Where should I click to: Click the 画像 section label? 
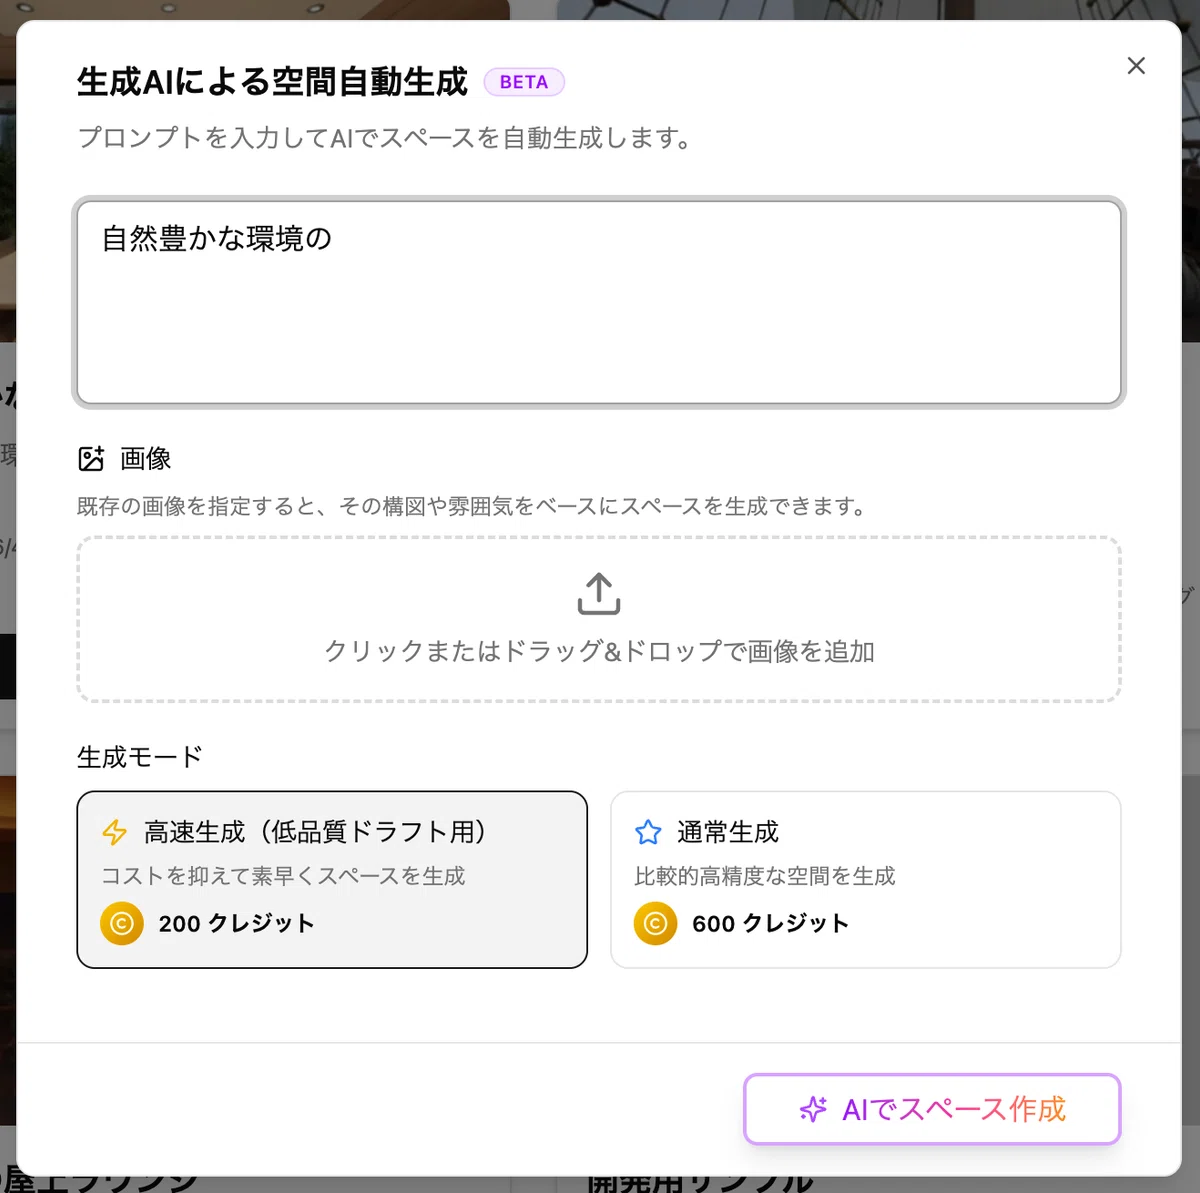pos(146,459)
